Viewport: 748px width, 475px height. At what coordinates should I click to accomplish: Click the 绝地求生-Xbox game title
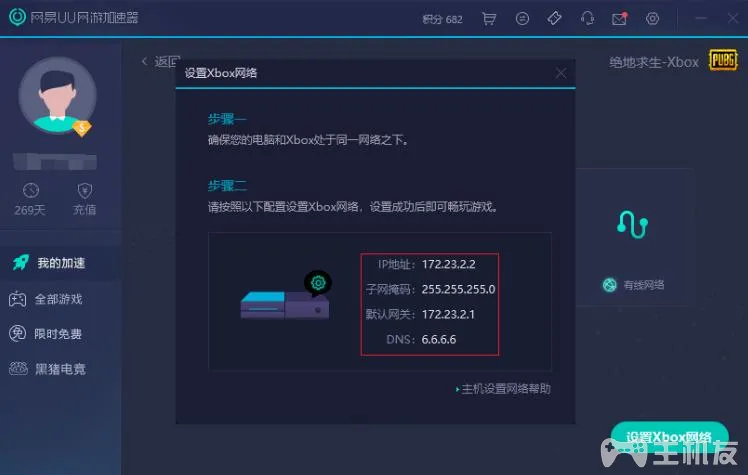coord(654,62)
